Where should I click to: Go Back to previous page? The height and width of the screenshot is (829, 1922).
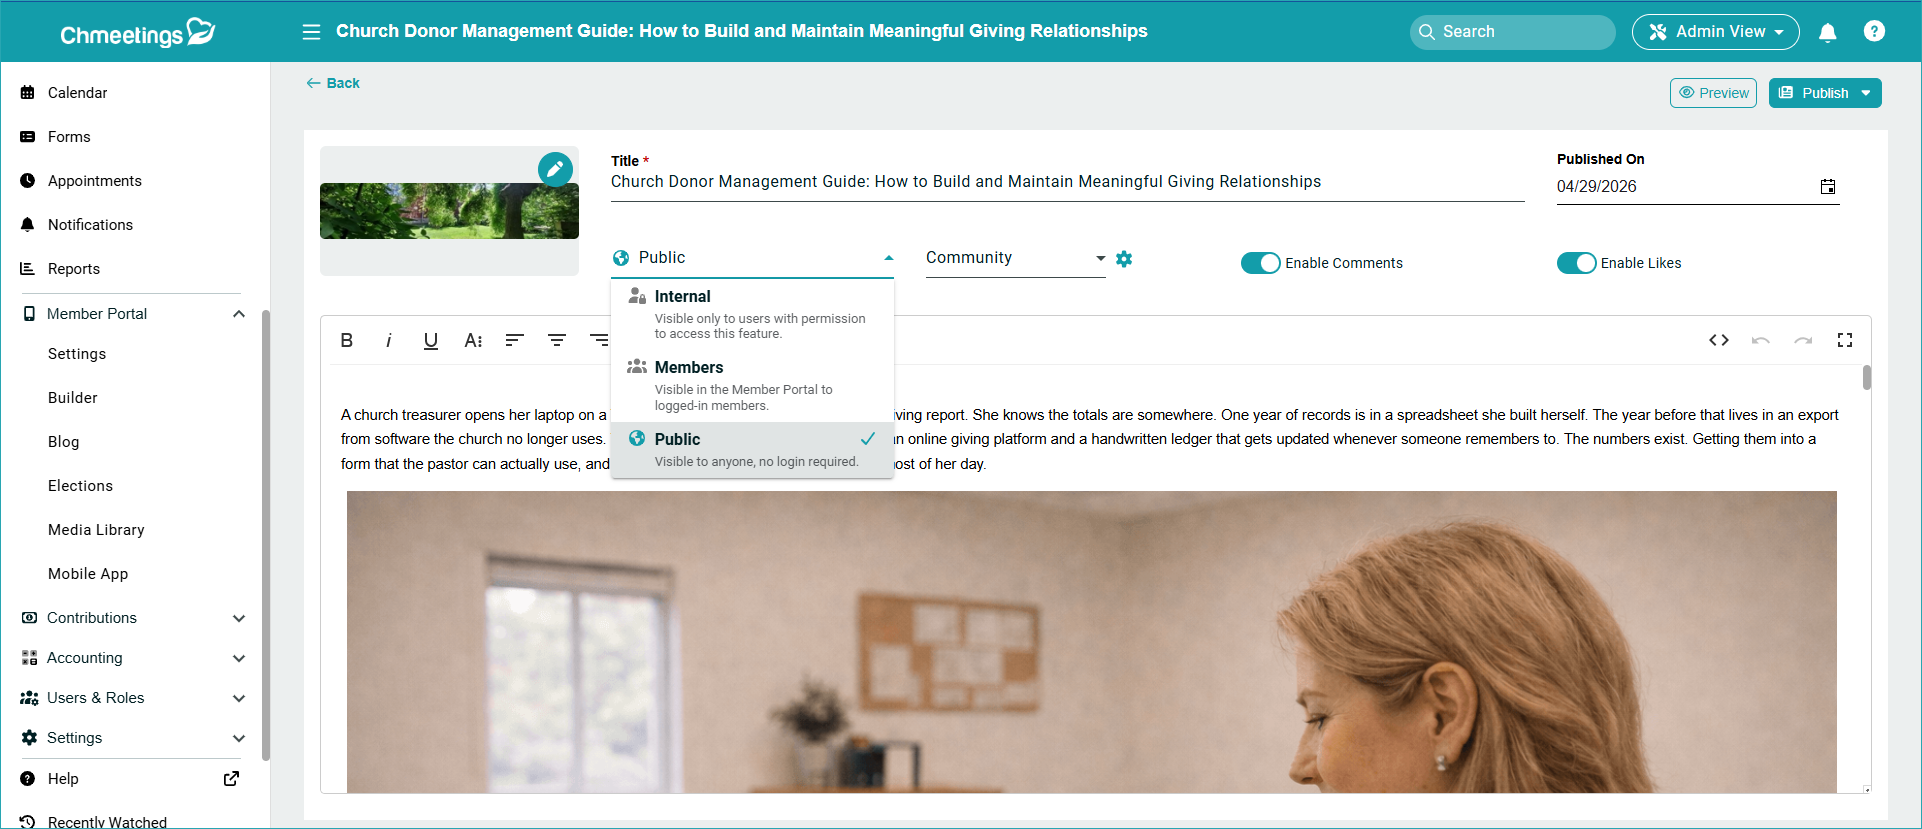[x=333, y=83]
